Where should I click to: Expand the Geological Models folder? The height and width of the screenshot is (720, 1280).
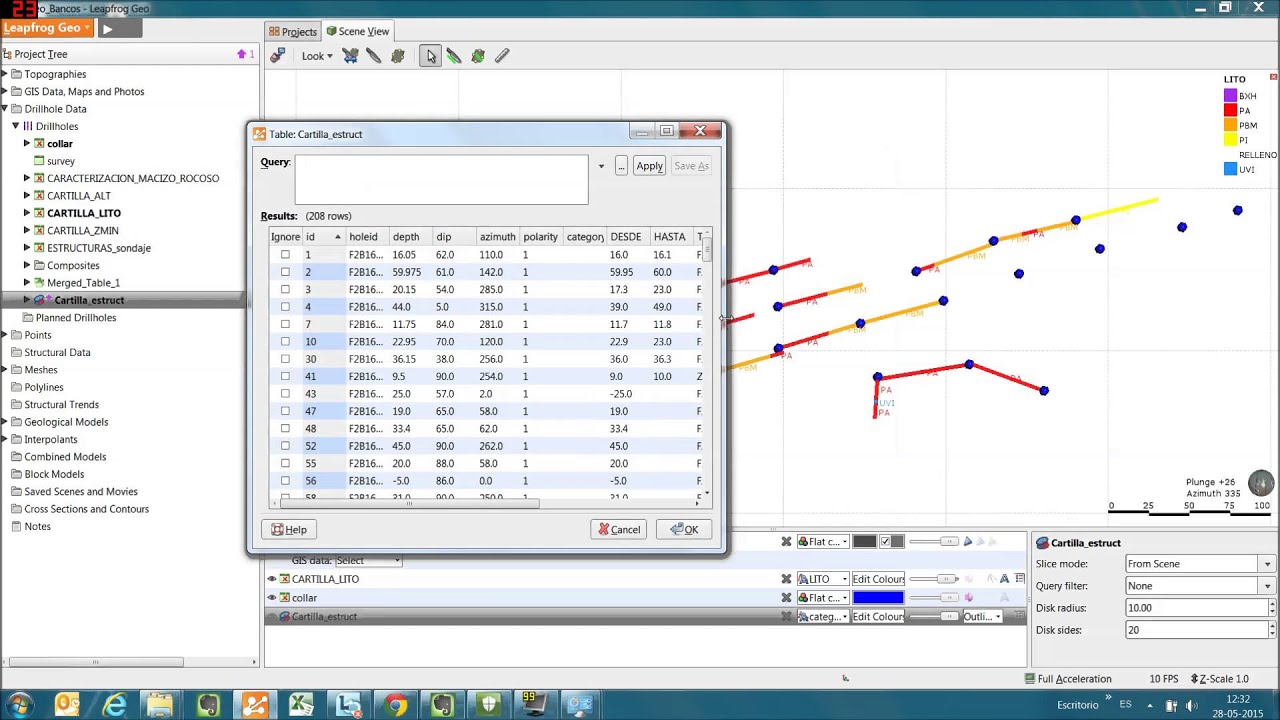tap(4, 422)
